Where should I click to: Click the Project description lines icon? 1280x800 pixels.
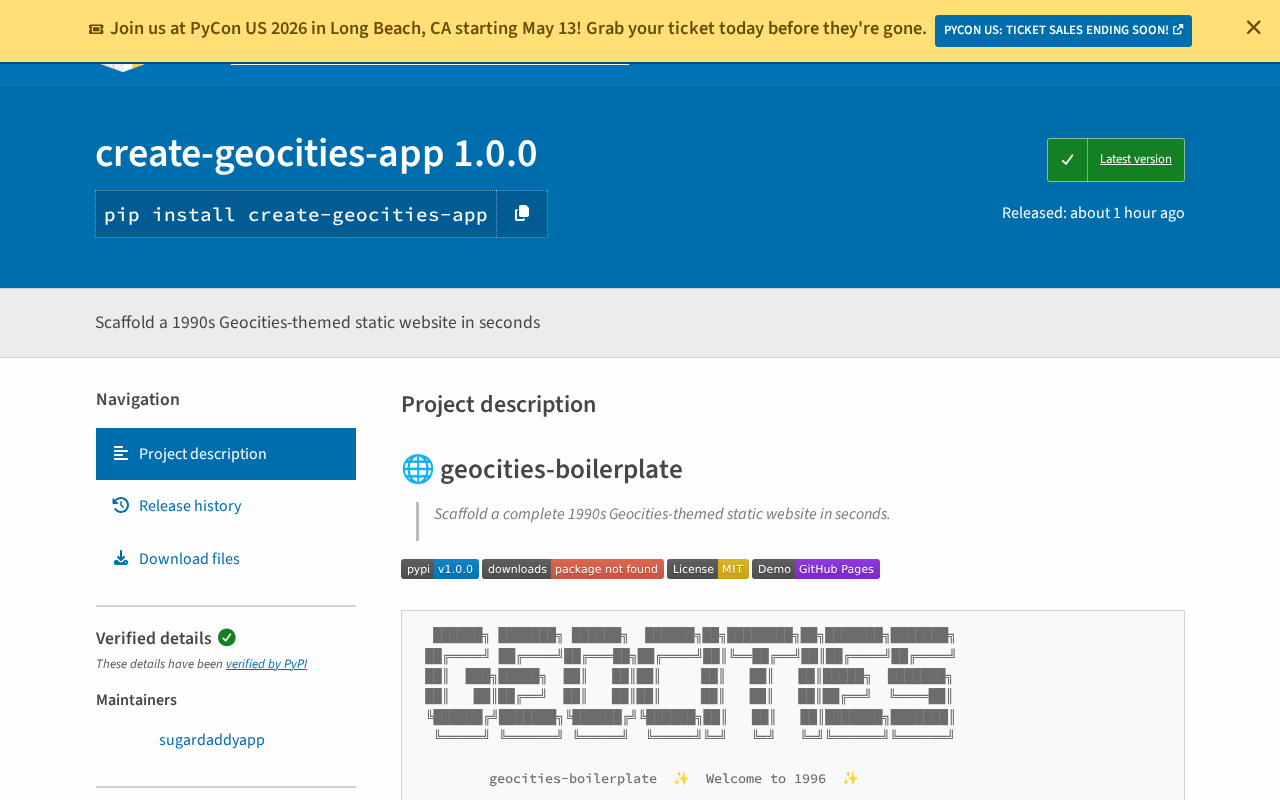tap(121, 453)
